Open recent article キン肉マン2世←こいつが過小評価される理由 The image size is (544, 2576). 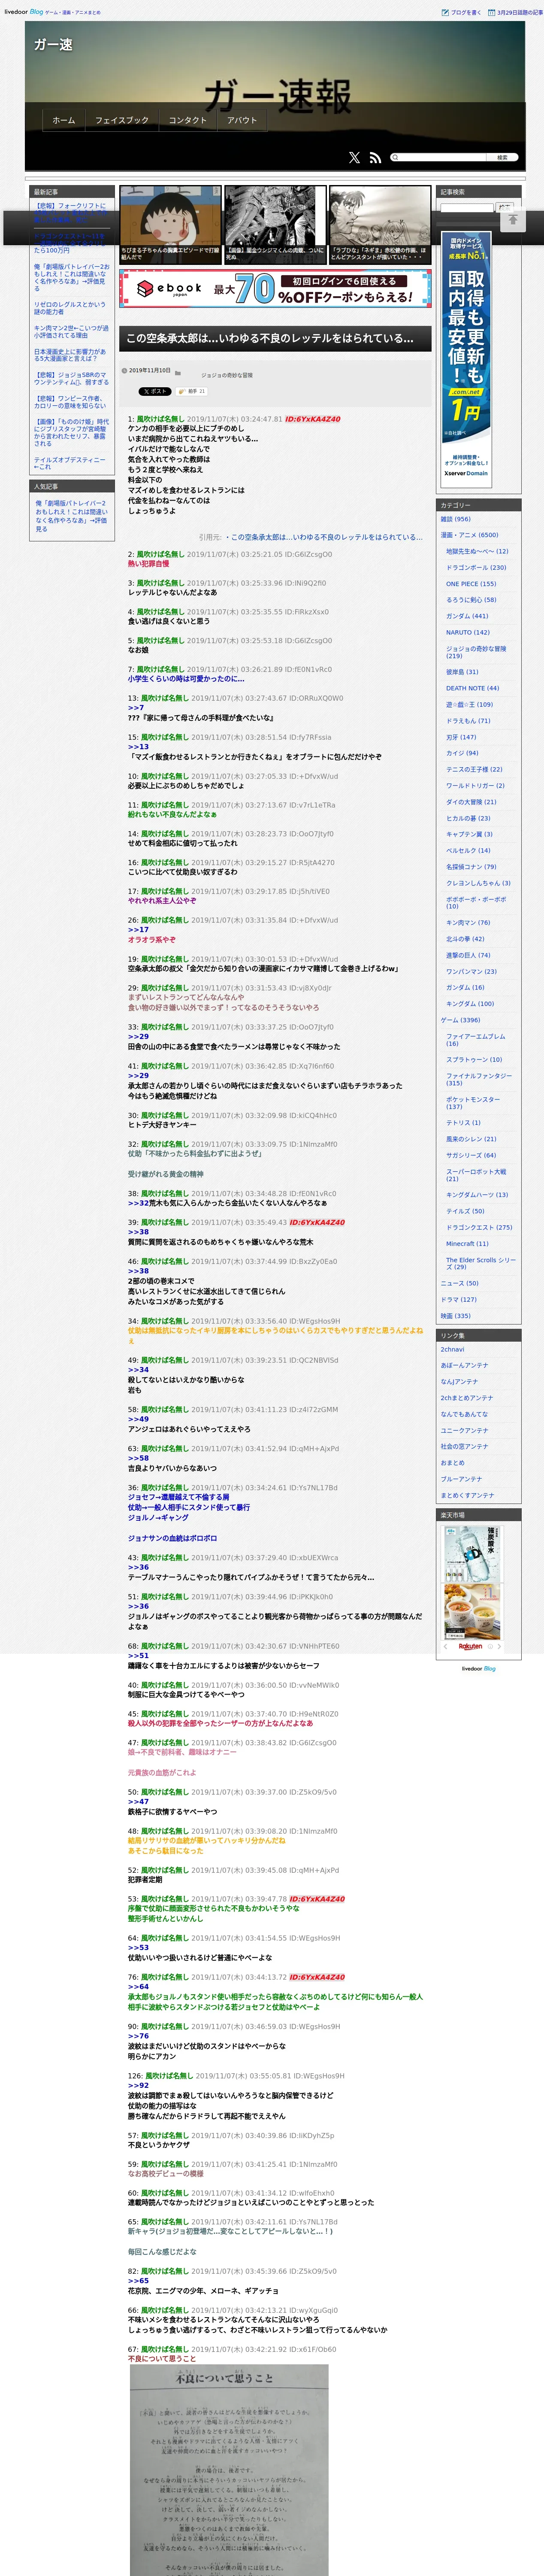pos(71,331)
